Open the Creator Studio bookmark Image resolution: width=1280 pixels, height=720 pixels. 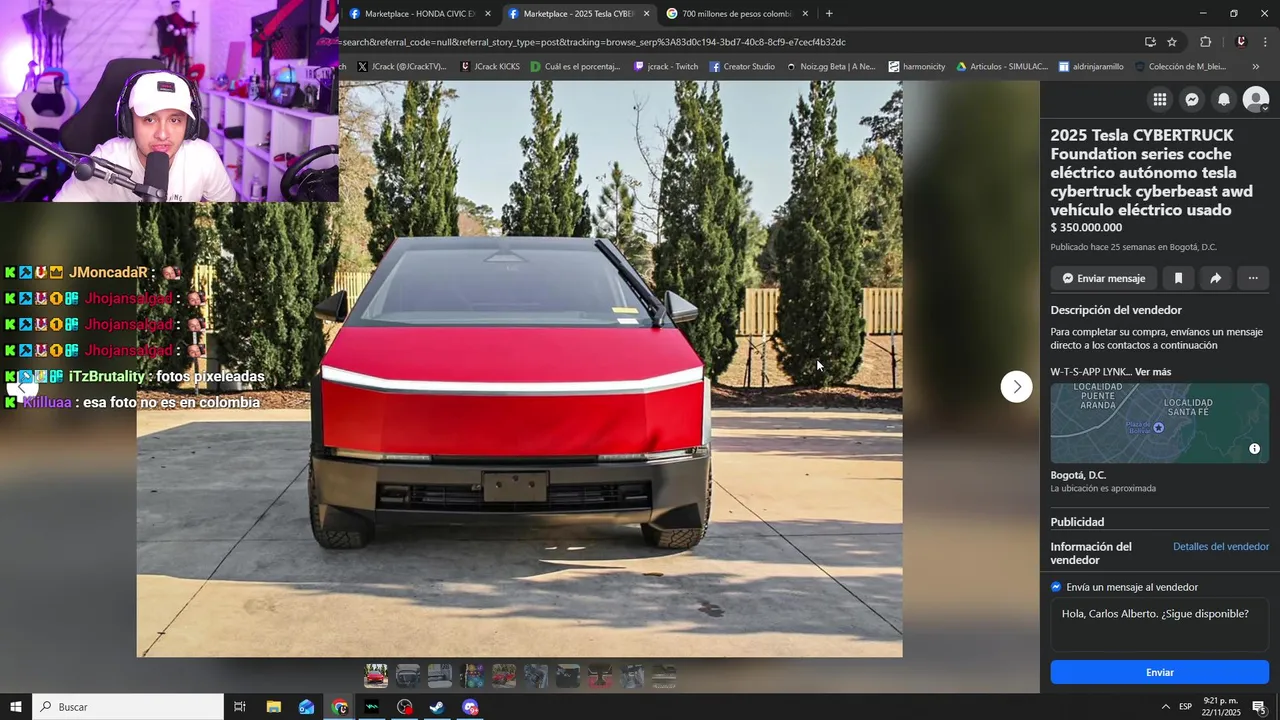(x=742, y=67)
